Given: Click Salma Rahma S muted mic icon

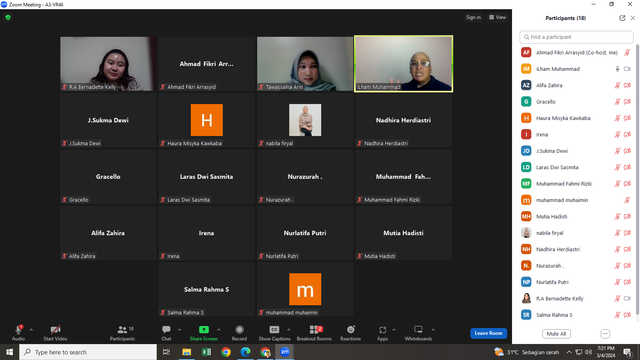Looking at the screenshot, I should [x=618, y=315].
